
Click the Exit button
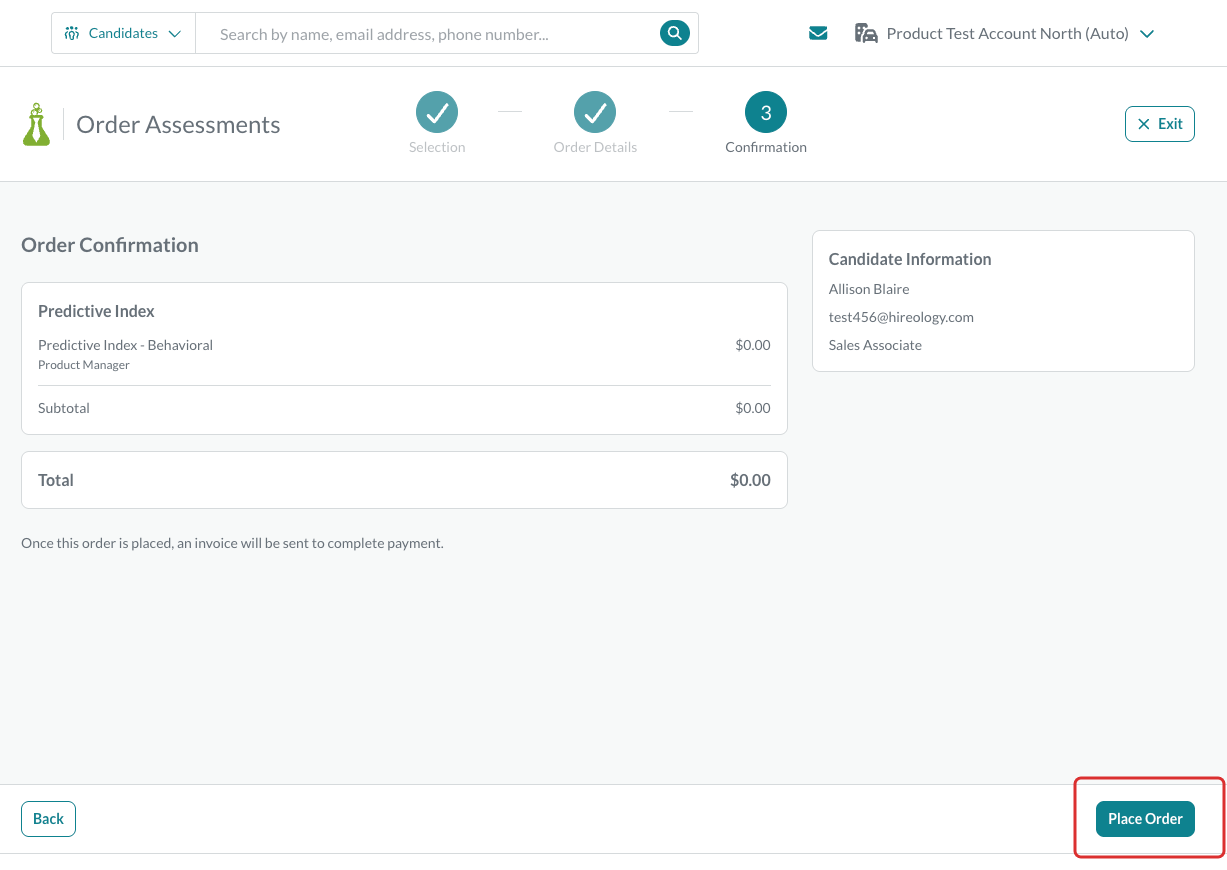pyautogui.click(x=1160, y=124)
